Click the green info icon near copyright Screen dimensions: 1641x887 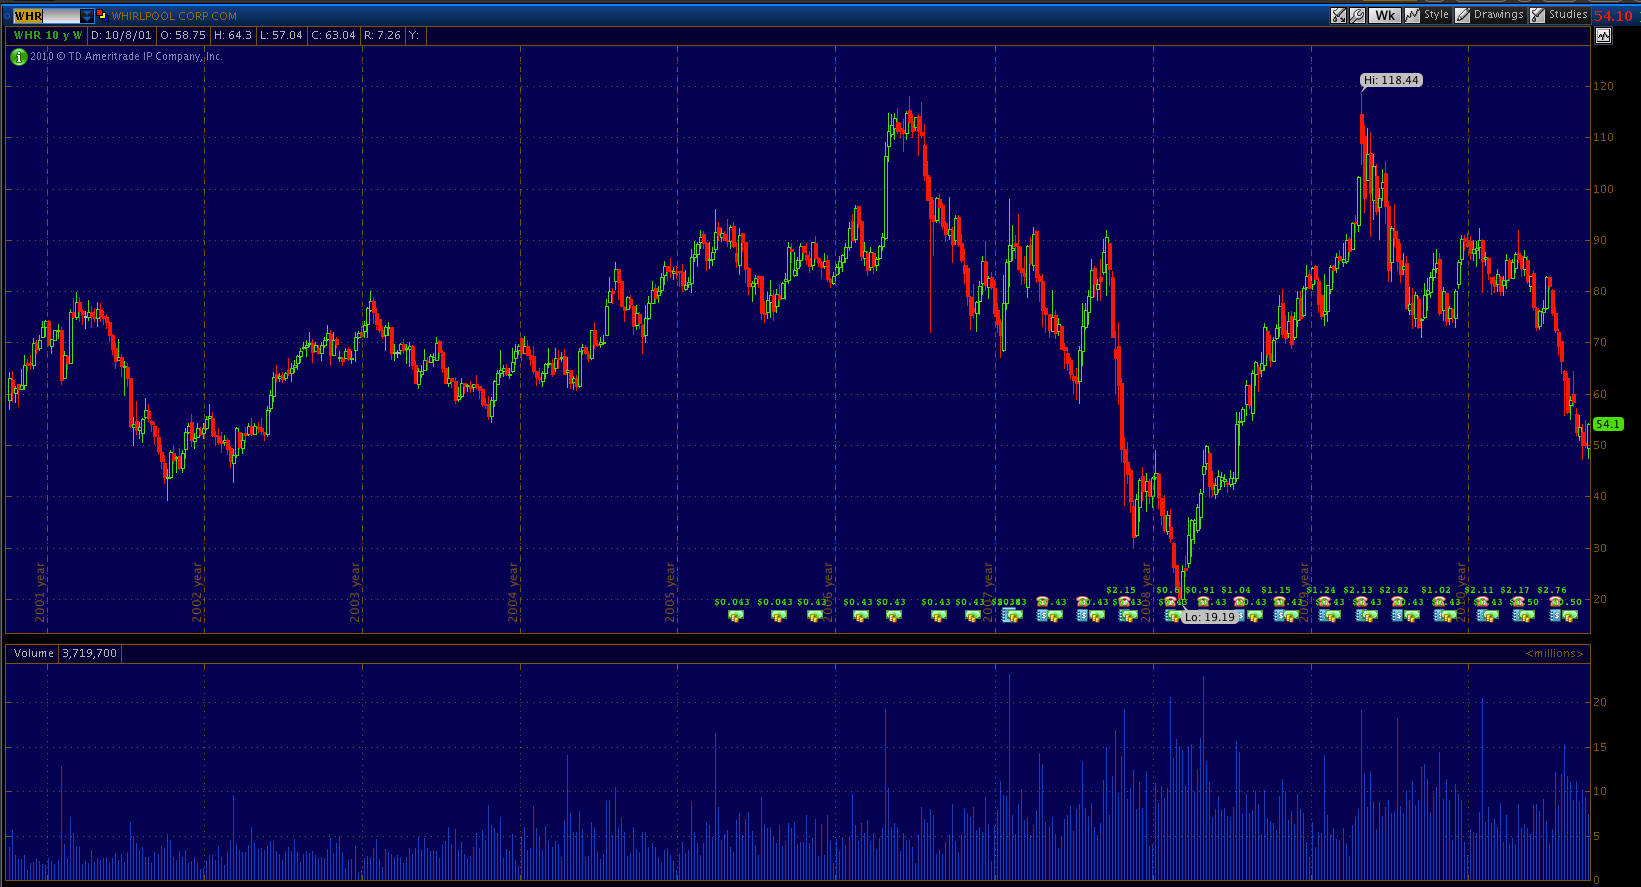[x=18, y=57]
